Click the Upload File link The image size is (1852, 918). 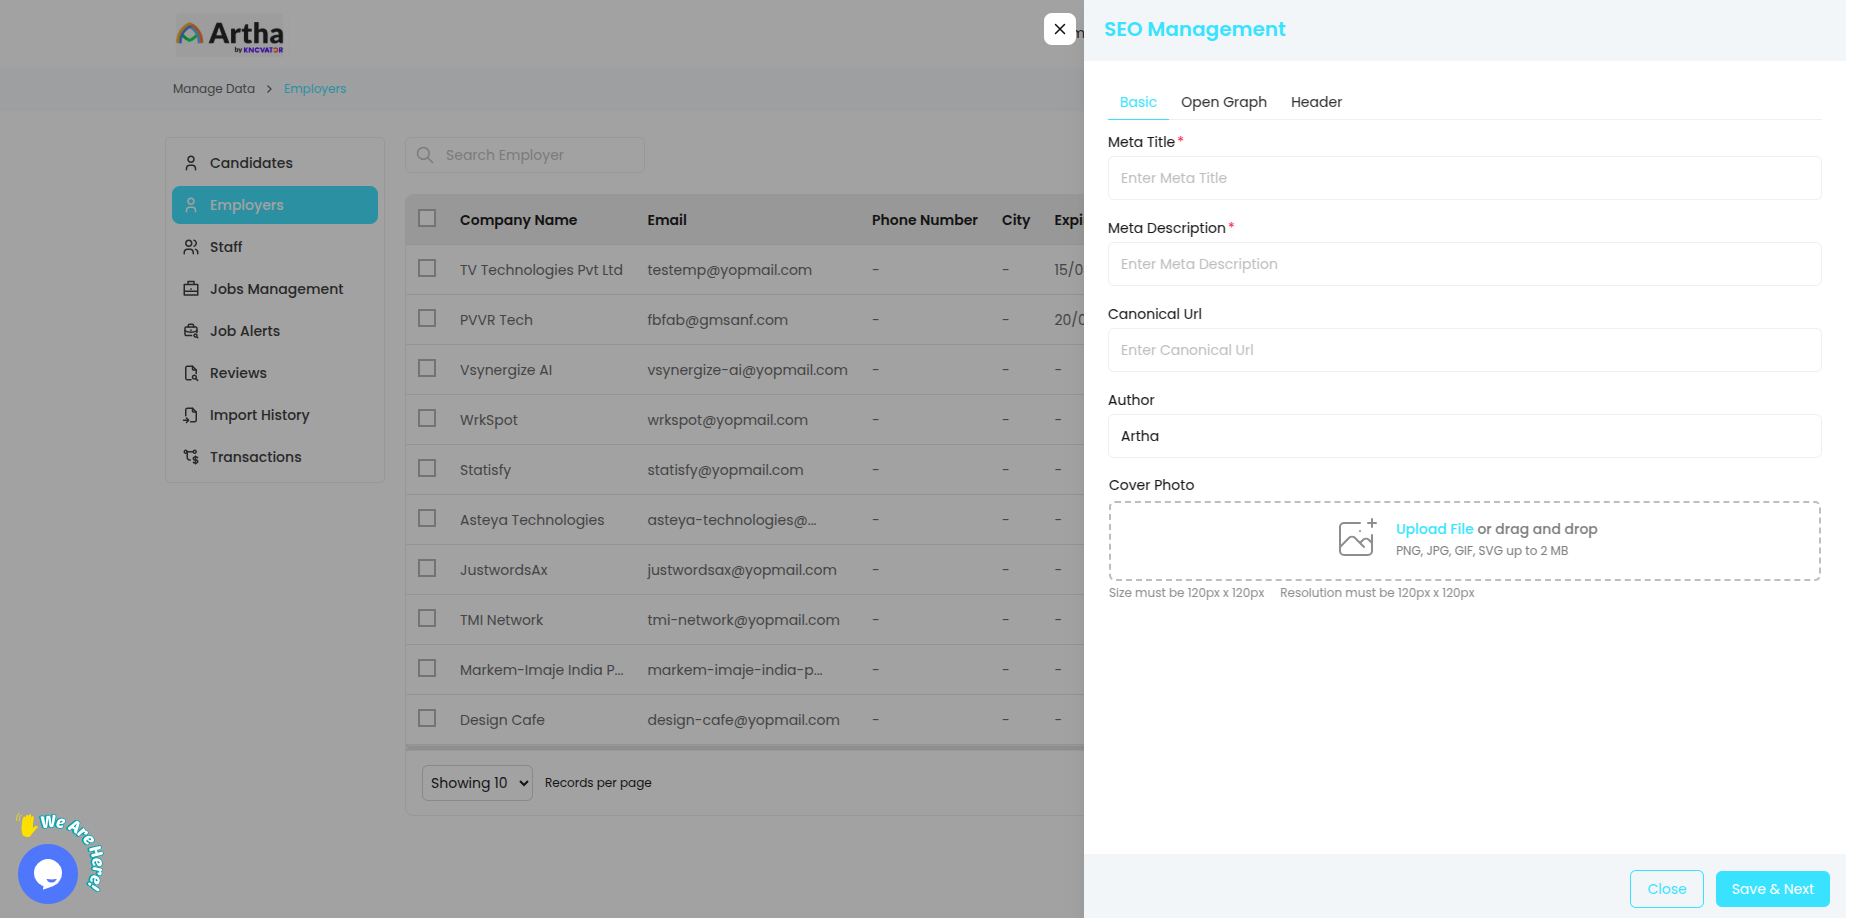pyautogui.click(x=1434, y=529)
